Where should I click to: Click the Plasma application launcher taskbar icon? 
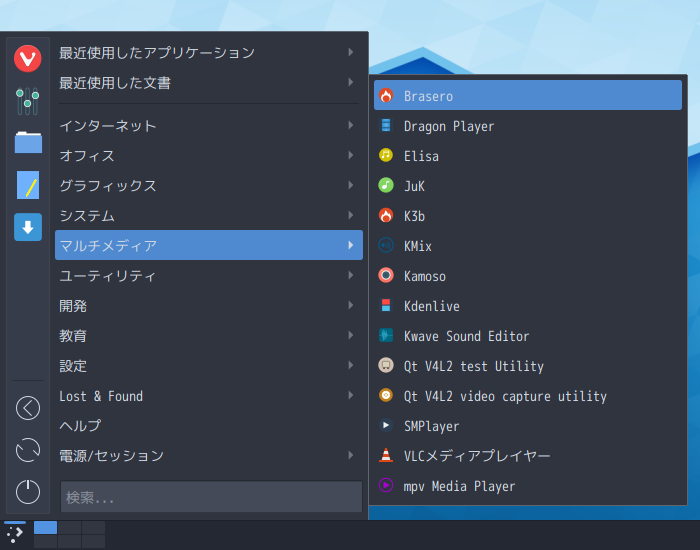coord(15,534)
